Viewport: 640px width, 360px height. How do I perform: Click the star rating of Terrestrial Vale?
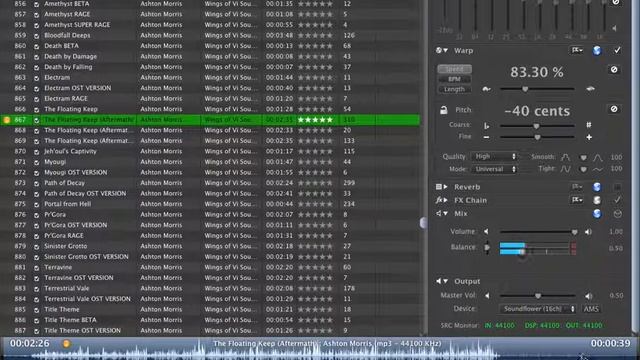click(315, 289)
